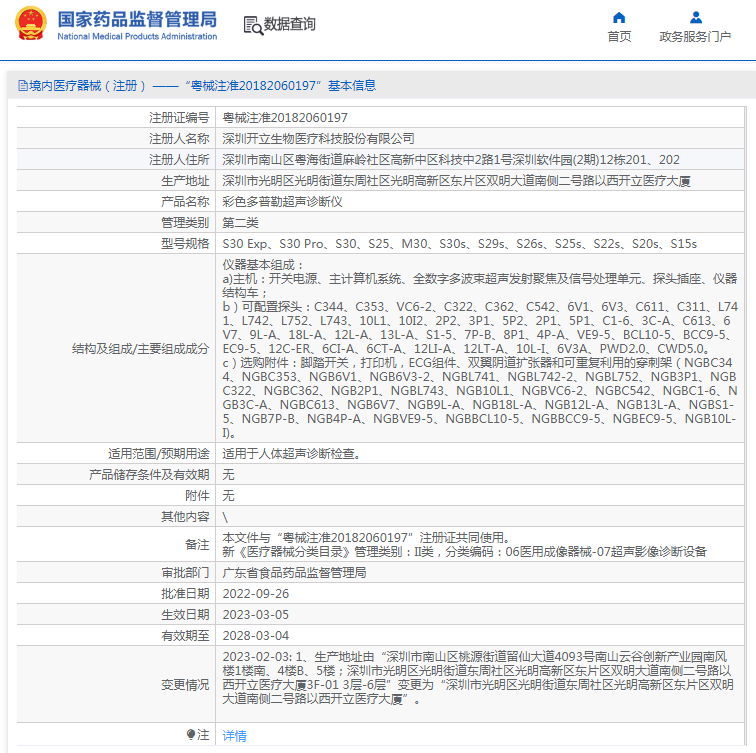
Task: Click the 生产地址 label
Action: (x=185, y=181)
